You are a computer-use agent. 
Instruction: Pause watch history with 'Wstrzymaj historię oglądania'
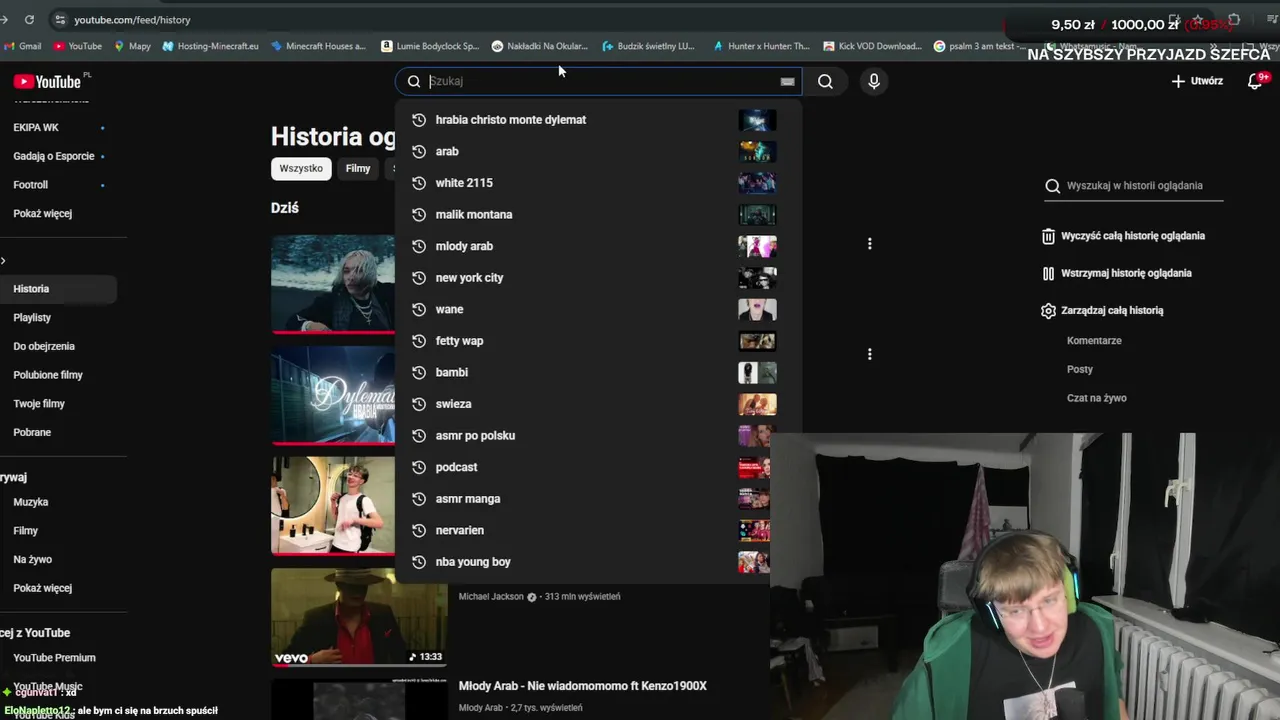(1117, 273)
